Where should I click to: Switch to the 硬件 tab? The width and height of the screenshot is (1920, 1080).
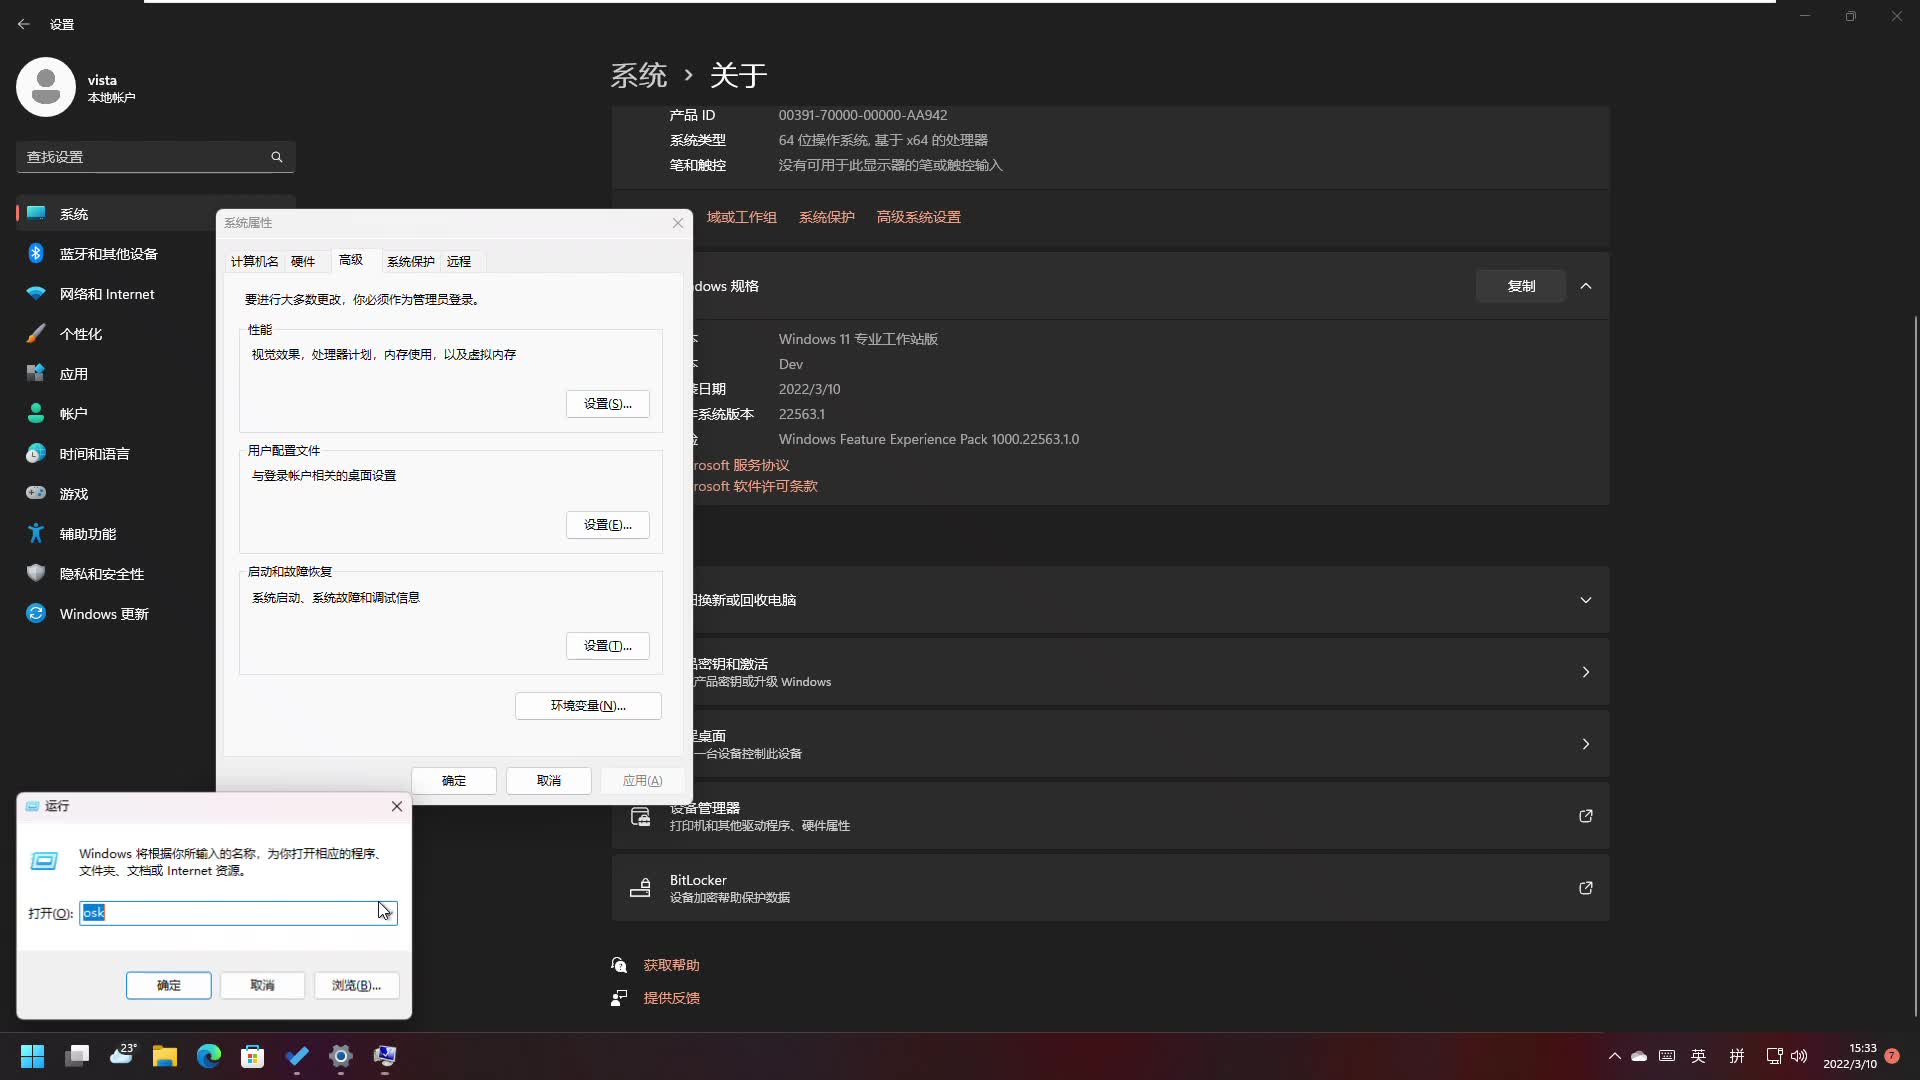point(303,261)
